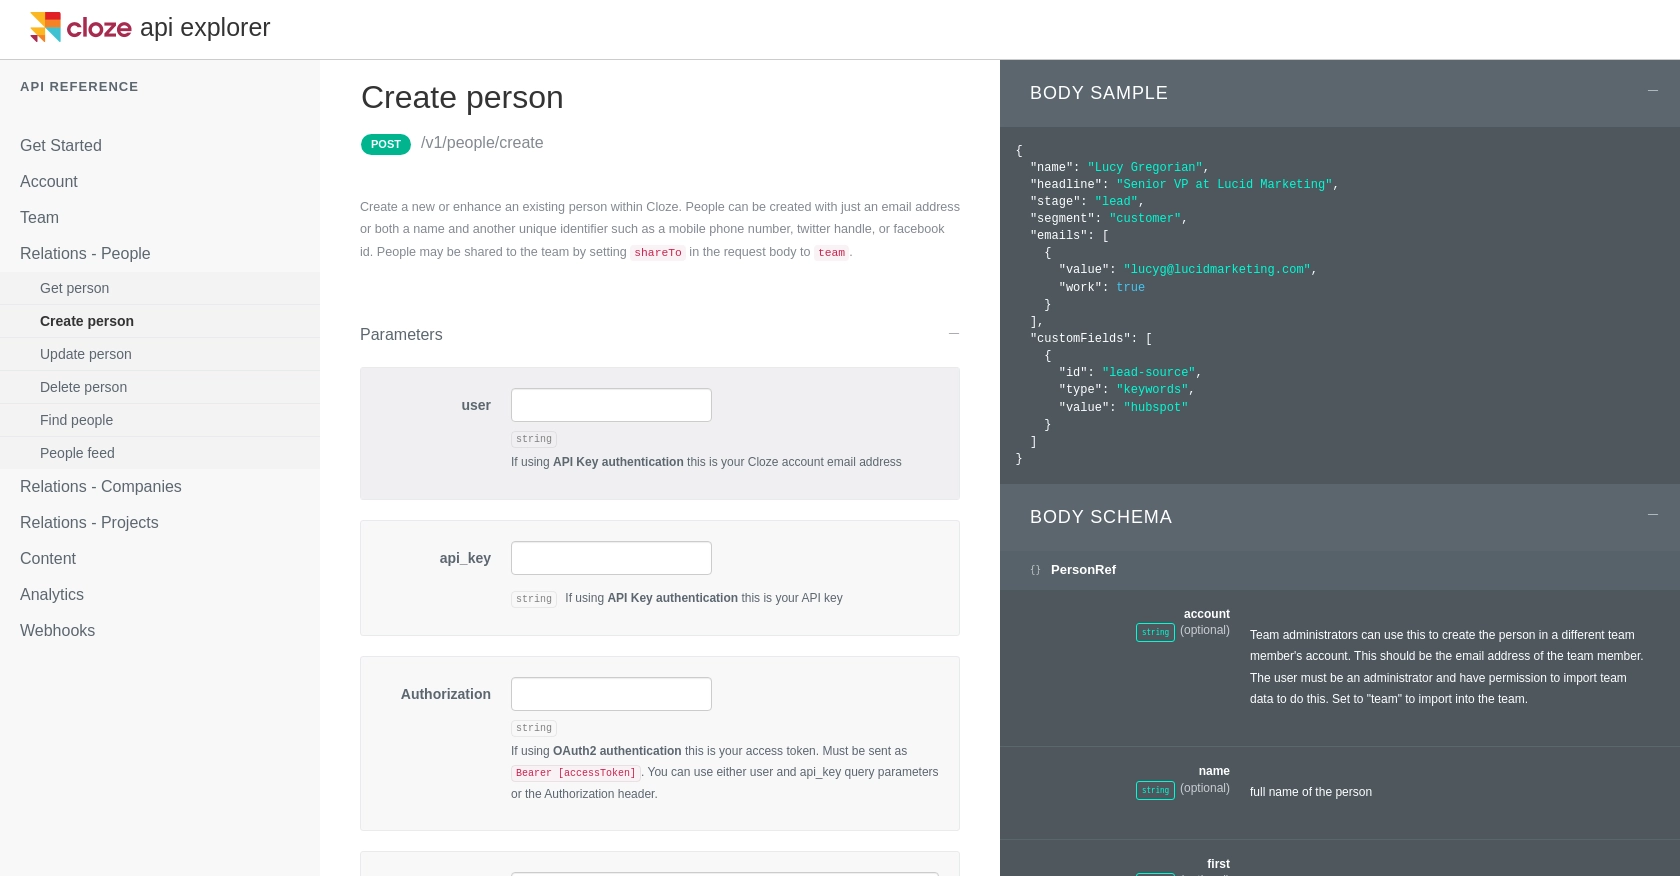Click "Lucy Gregorian" value in sample
This screenshot has height=876, width=1680.
(x=1145, y=168)
